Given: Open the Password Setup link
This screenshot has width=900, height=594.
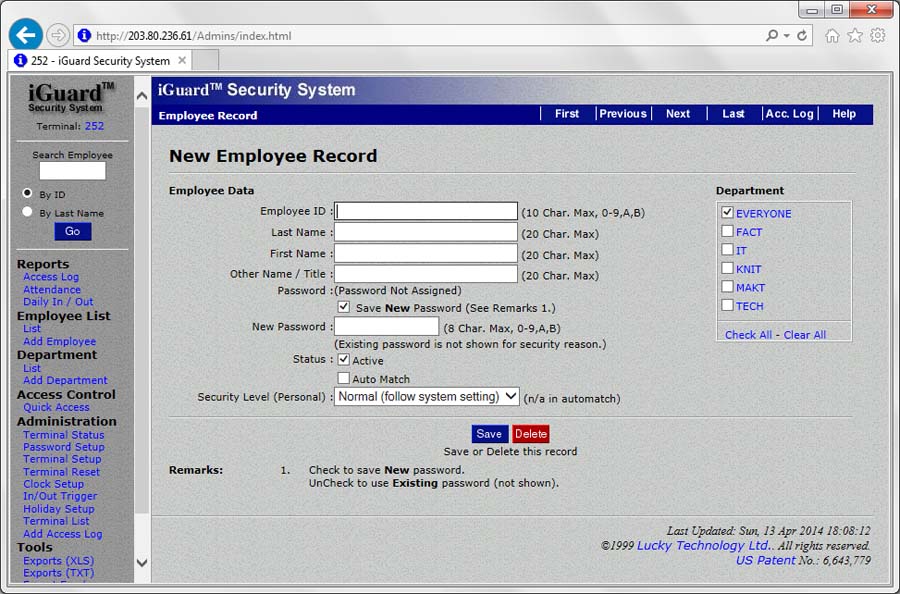Looking at the screenshot, I should (64, 447).
